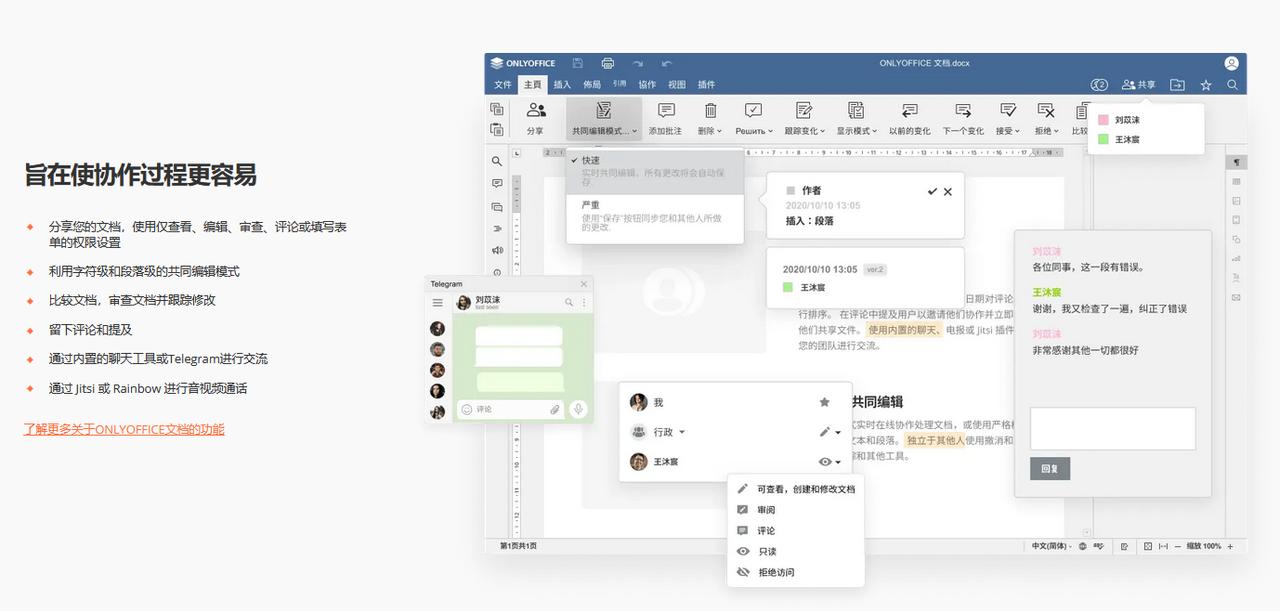1280x613 pixels.
Task: Click the comment reply text box
Action: click(1113, 429)
